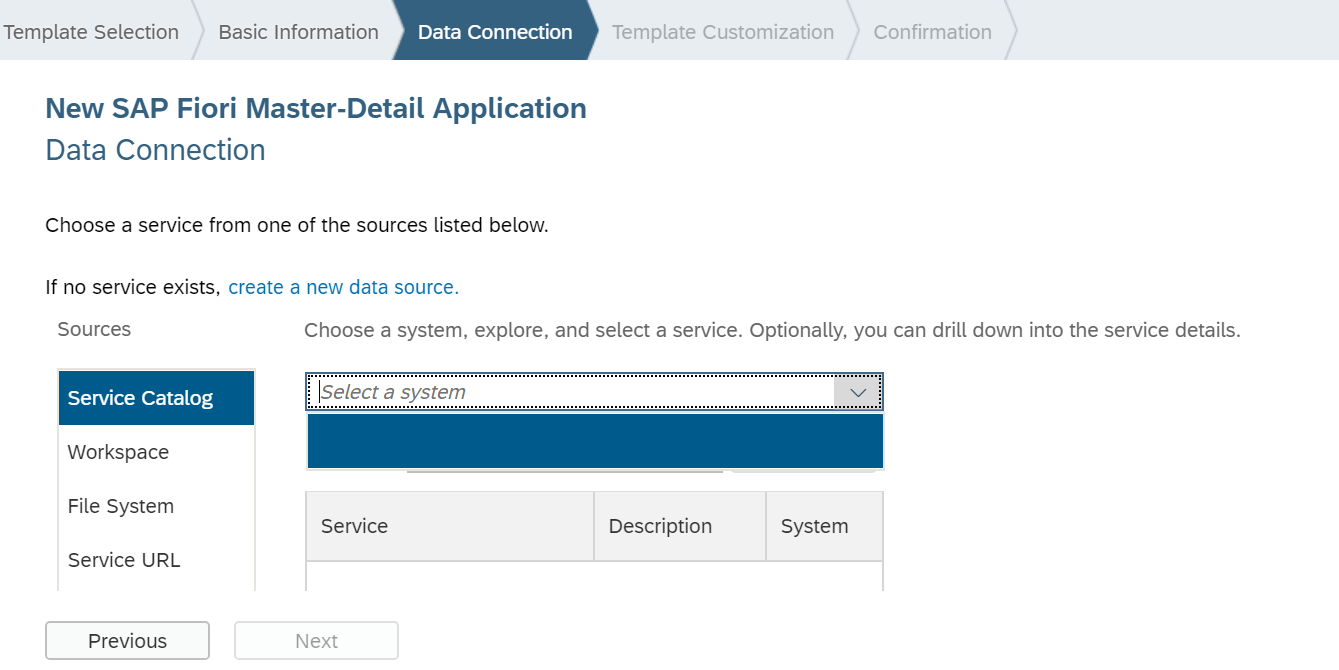Jump to the Template Customization step

point(722,32)
